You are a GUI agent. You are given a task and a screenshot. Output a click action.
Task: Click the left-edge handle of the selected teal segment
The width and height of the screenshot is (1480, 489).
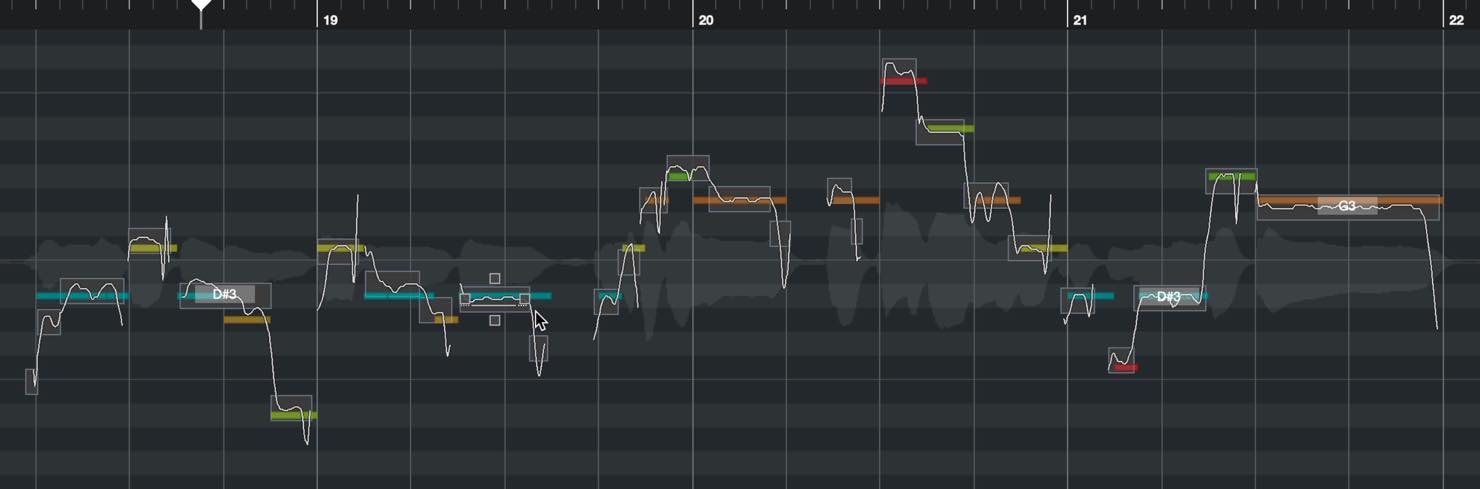465,298
